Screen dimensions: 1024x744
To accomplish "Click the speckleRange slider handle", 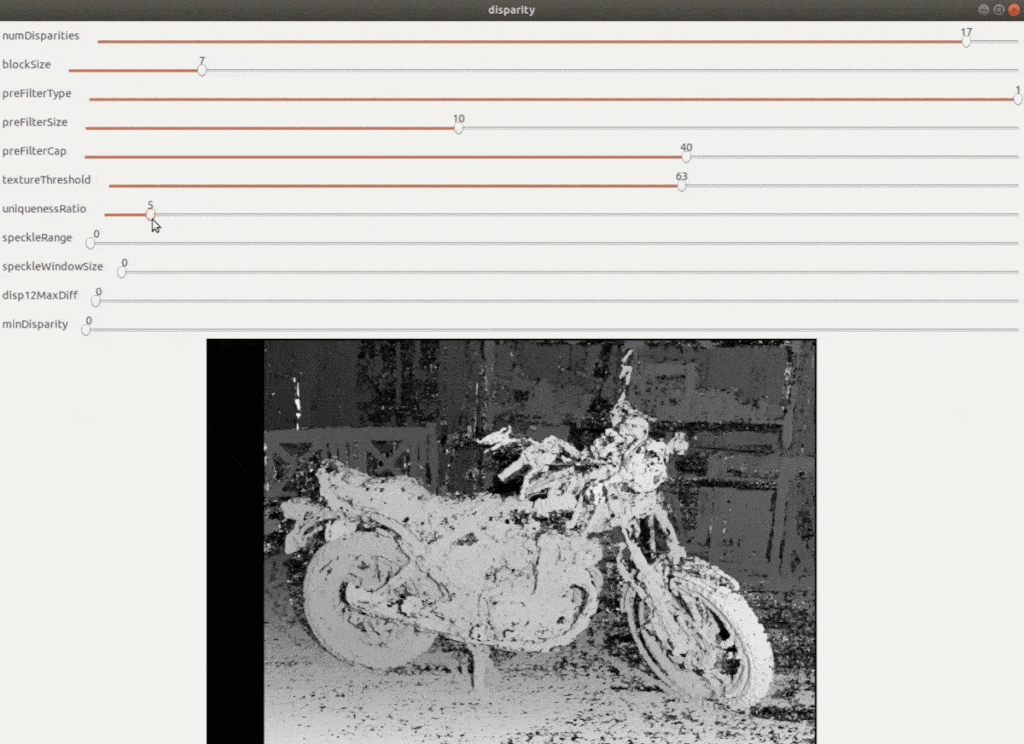I will tap(90, 244).
